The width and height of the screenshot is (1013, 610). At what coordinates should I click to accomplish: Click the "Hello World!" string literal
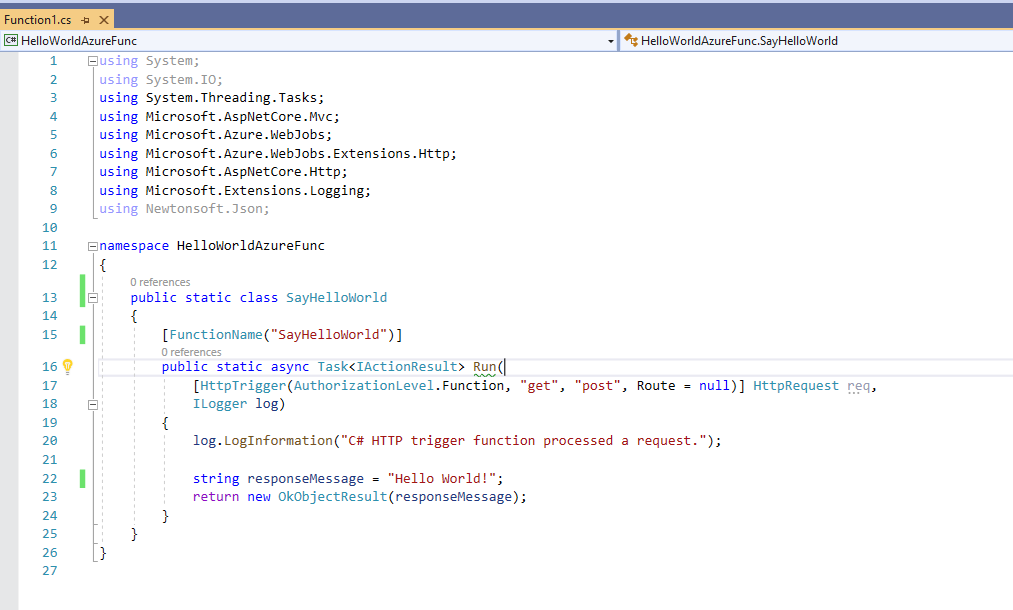coord(441,479)
